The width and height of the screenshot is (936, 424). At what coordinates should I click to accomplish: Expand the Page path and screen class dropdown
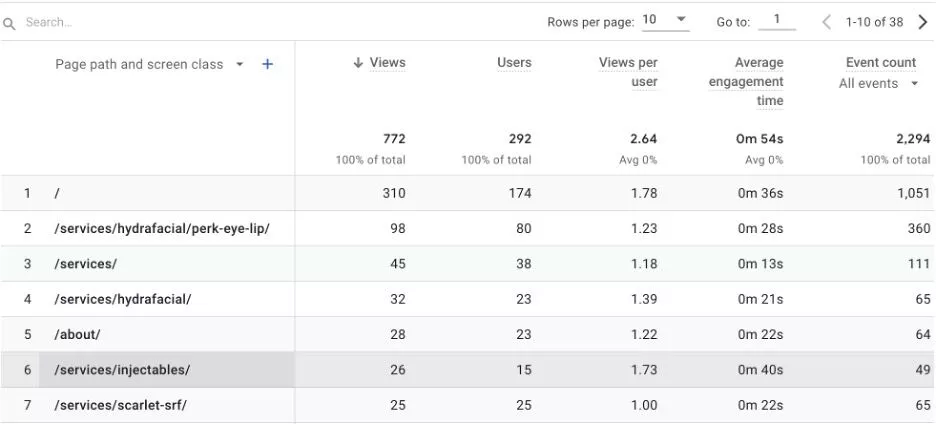[240, 64]
